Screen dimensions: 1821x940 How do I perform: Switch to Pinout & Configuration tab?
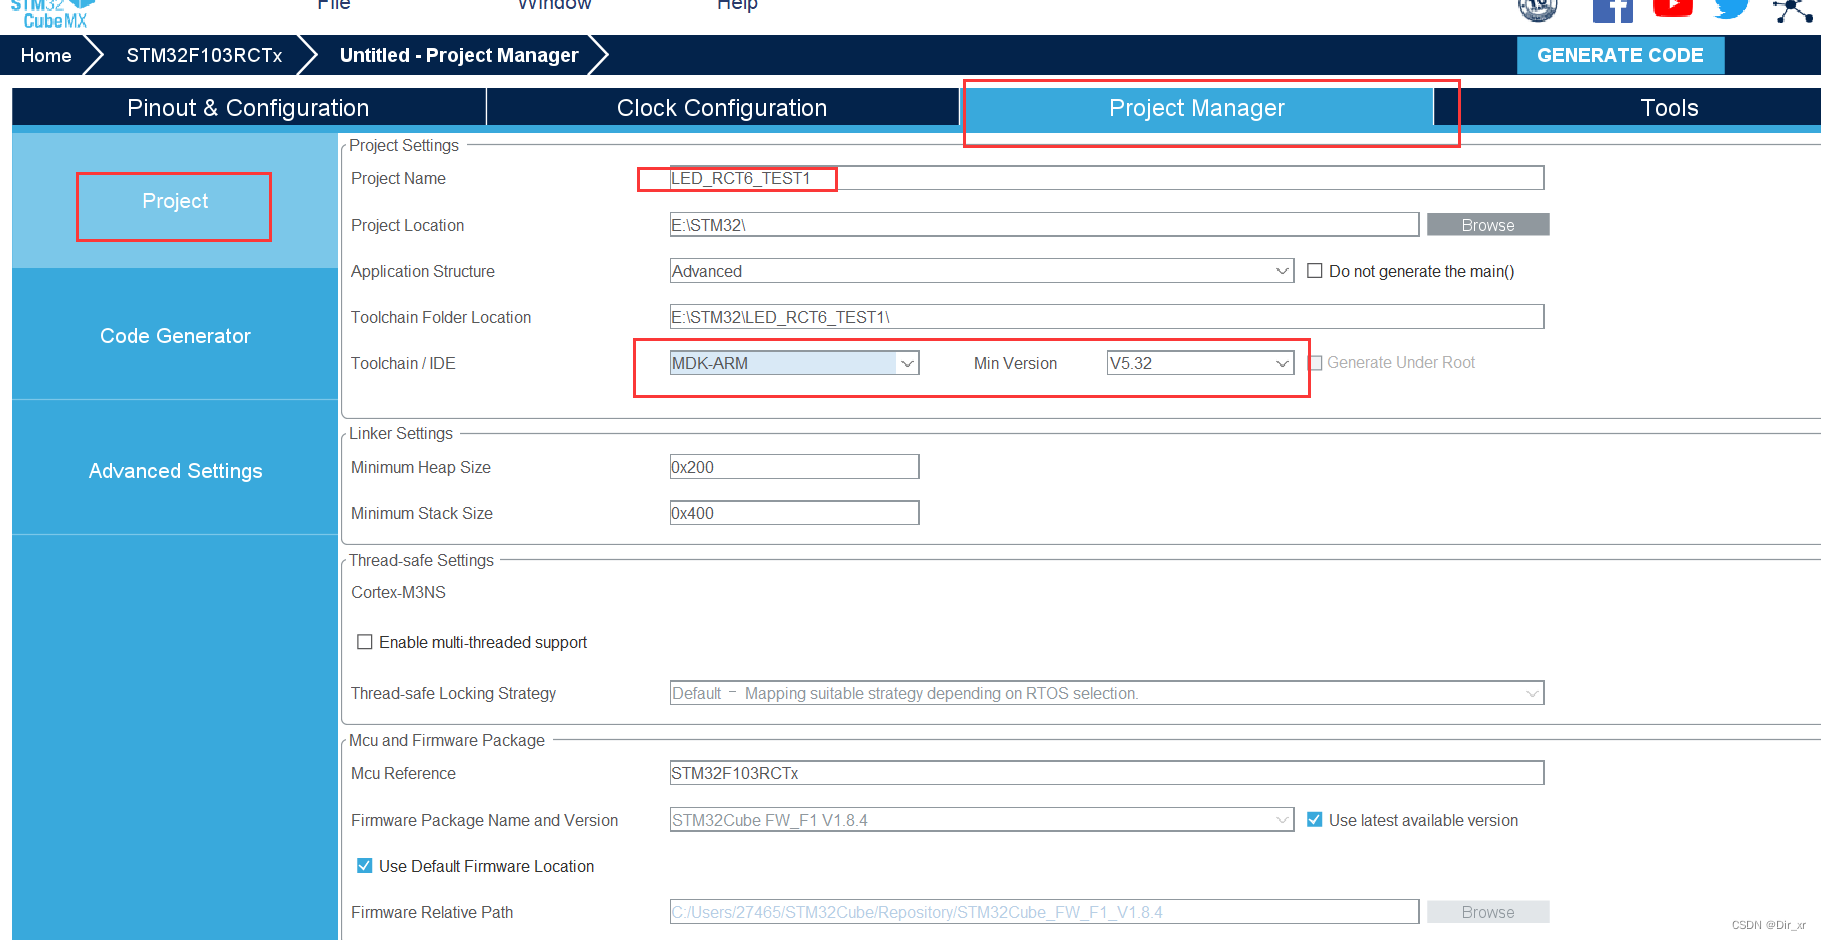click(x=248, y=108)
